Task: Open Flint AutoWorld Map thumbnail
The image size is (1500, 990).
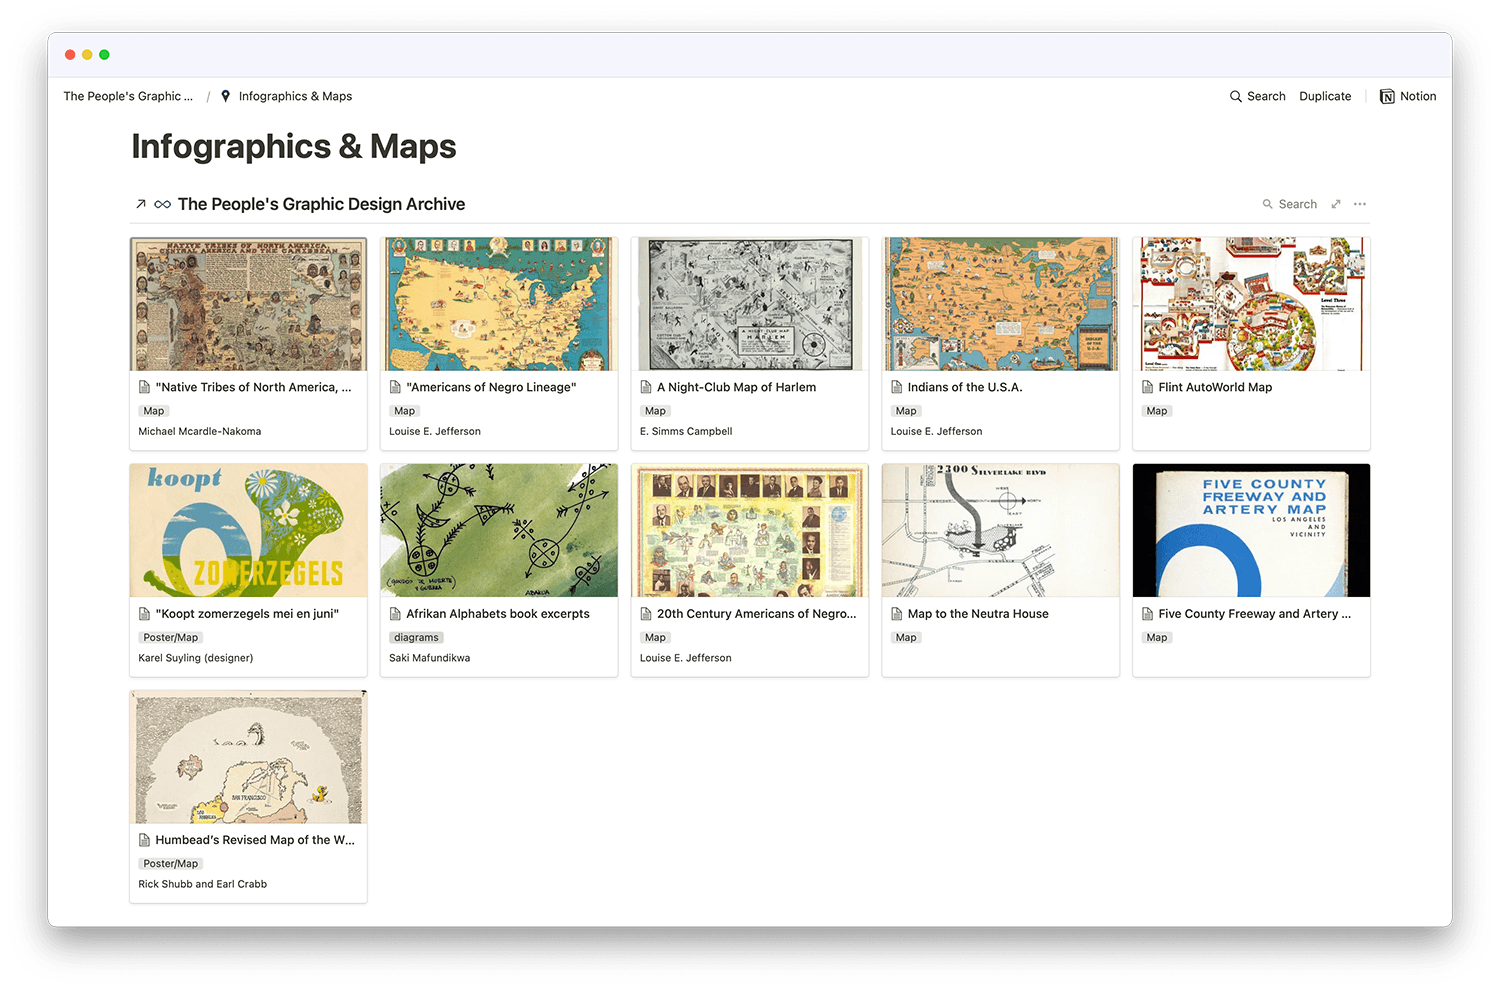Action: click(x=1251, y=304)
